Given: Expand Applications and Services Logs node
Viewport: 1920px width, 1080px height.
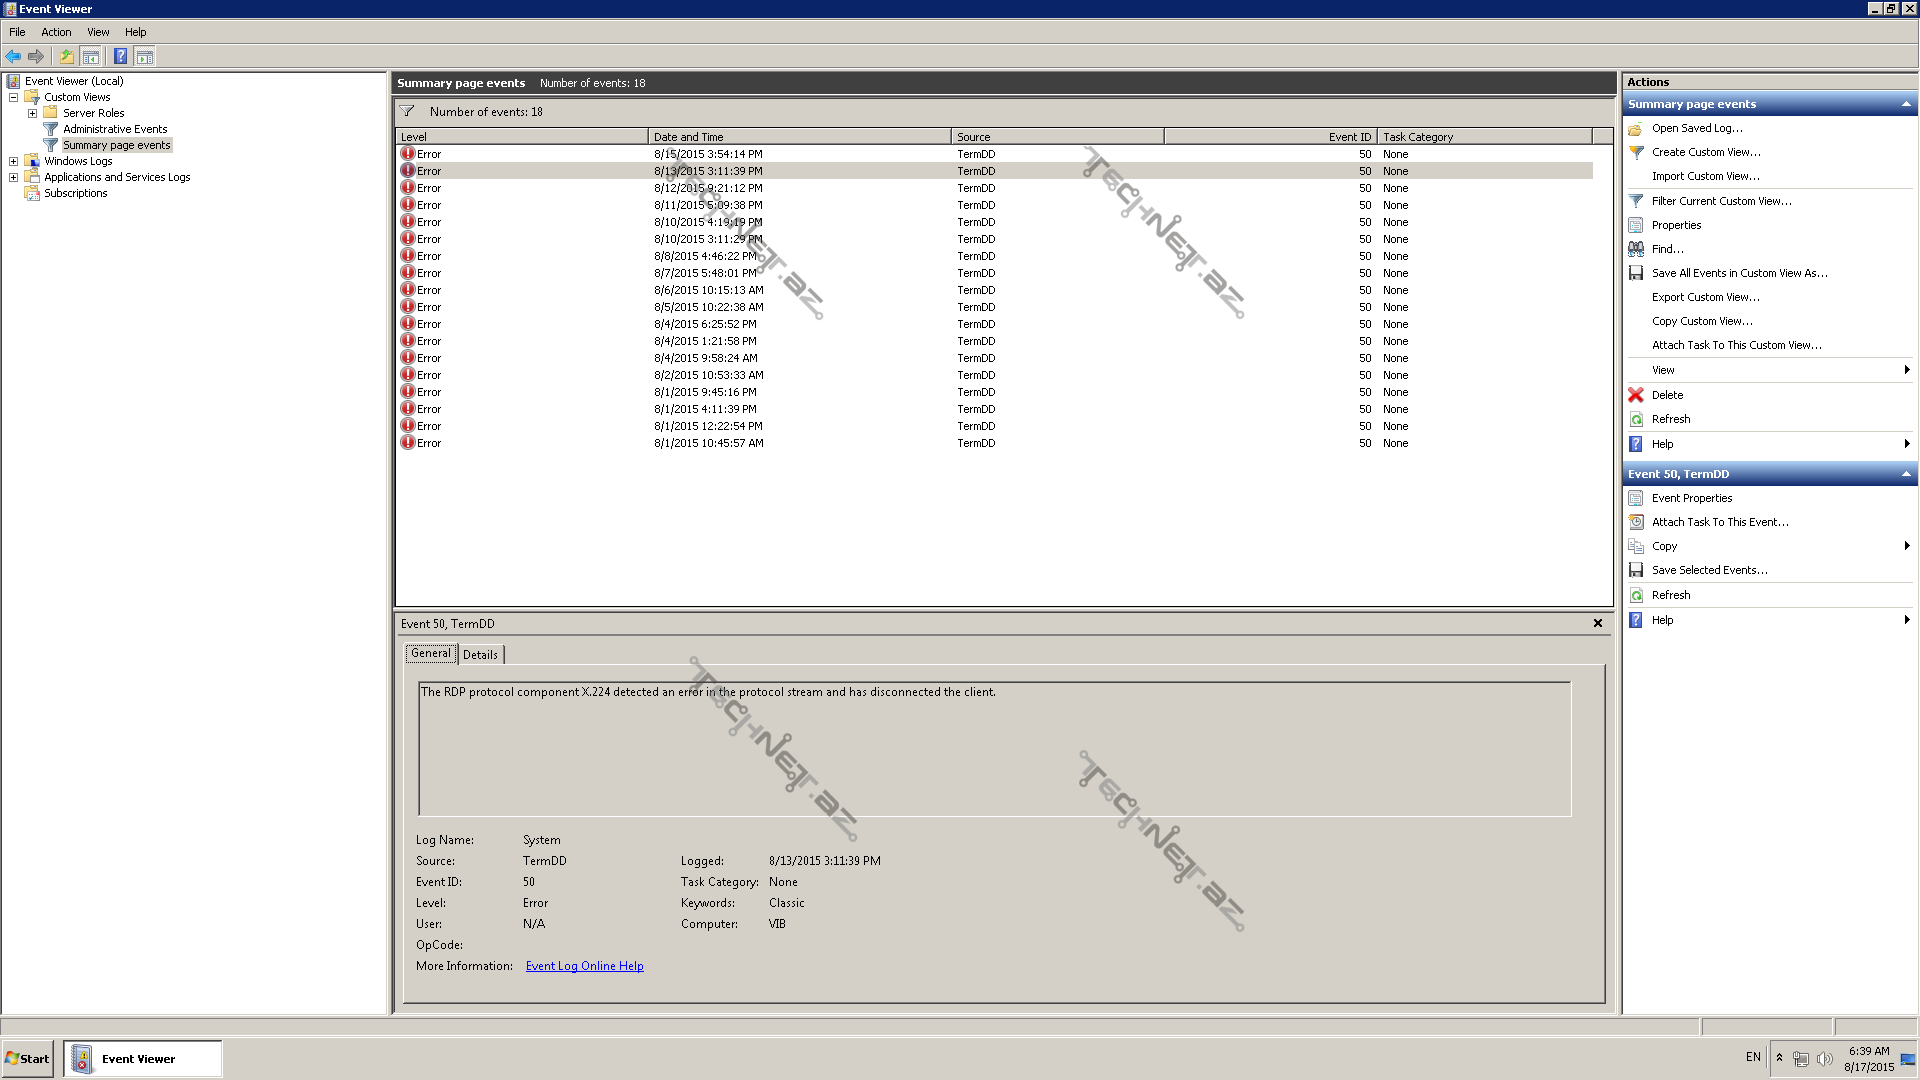Looking at the screenshot, I should point(13,177).
